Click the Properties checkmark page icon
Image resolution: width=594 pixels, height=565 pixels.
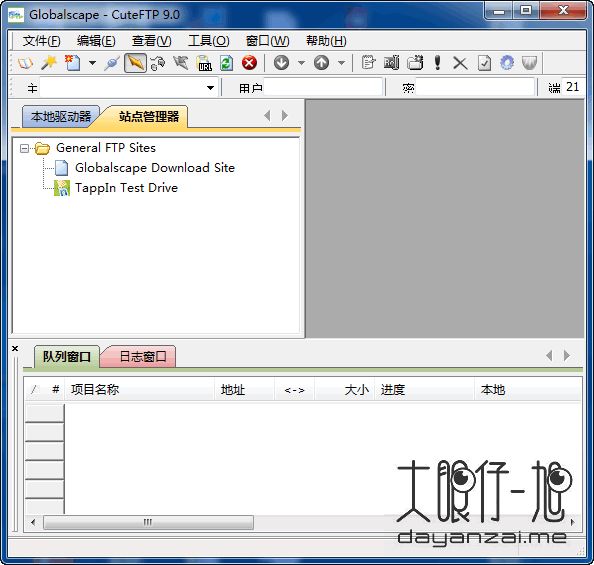point(484,63)
